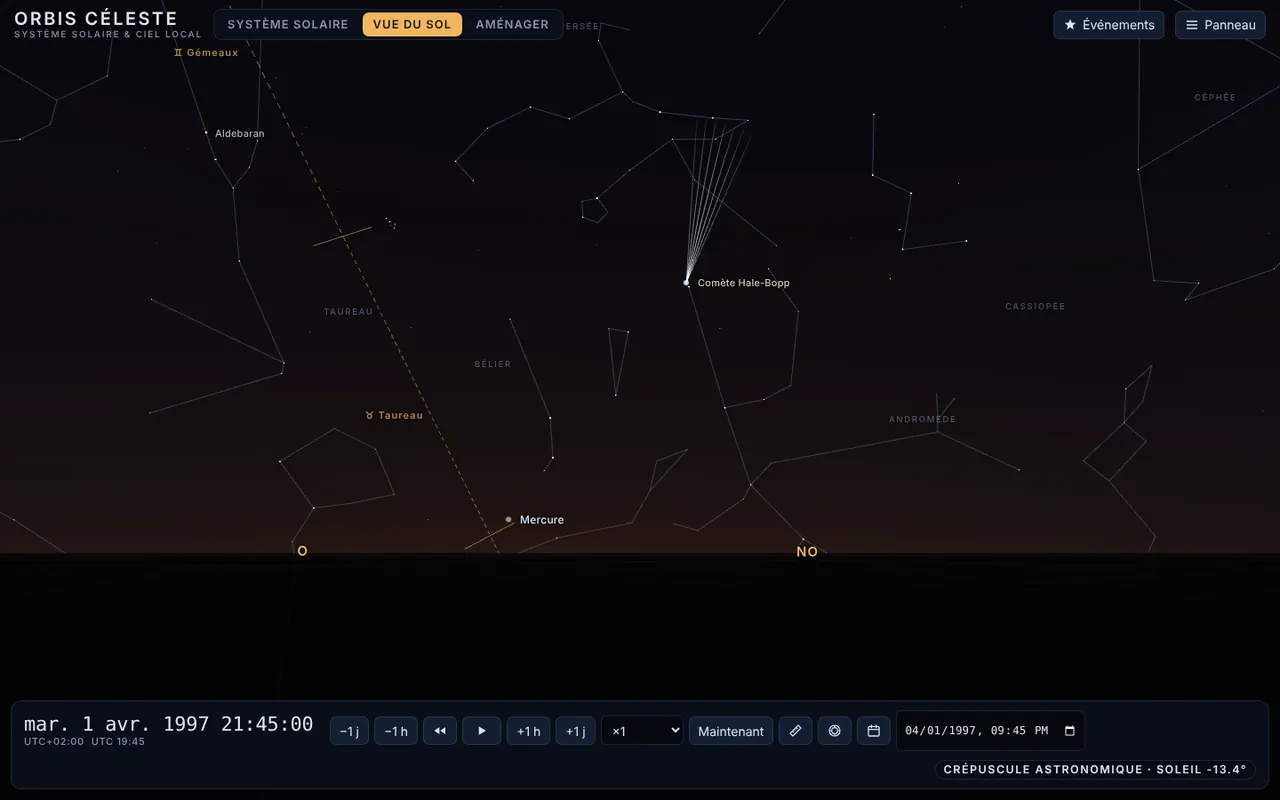Viewport: 1280px width, 800px height.
Task: Open the calendar icon button
Action: tap(873, 731)
